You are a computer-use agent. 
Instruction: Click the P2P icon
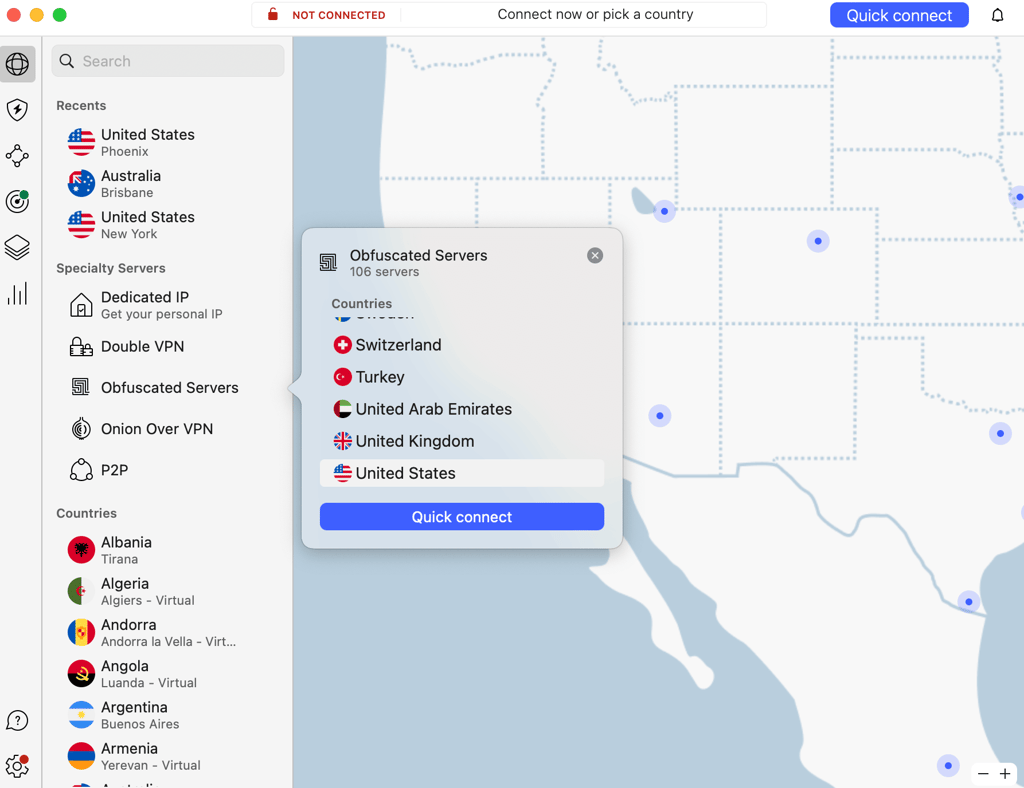[81, 470]
